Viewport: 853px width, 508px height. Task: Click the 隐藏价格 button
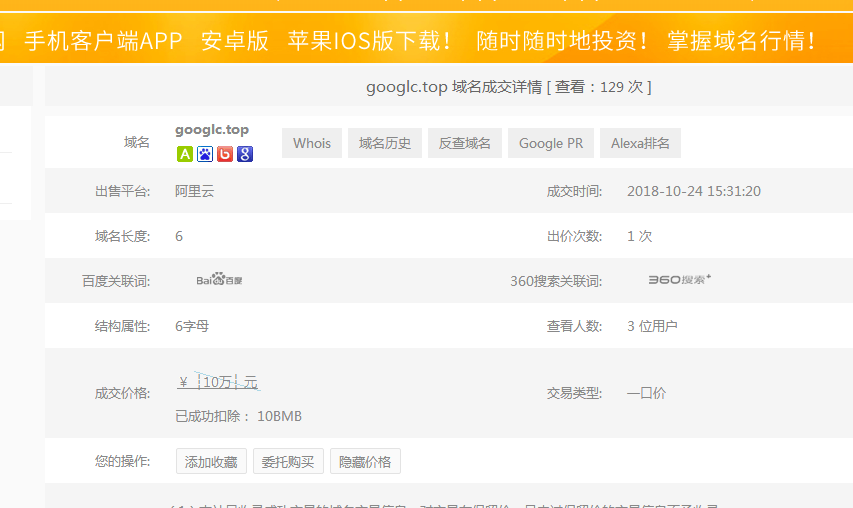(365, 461)
